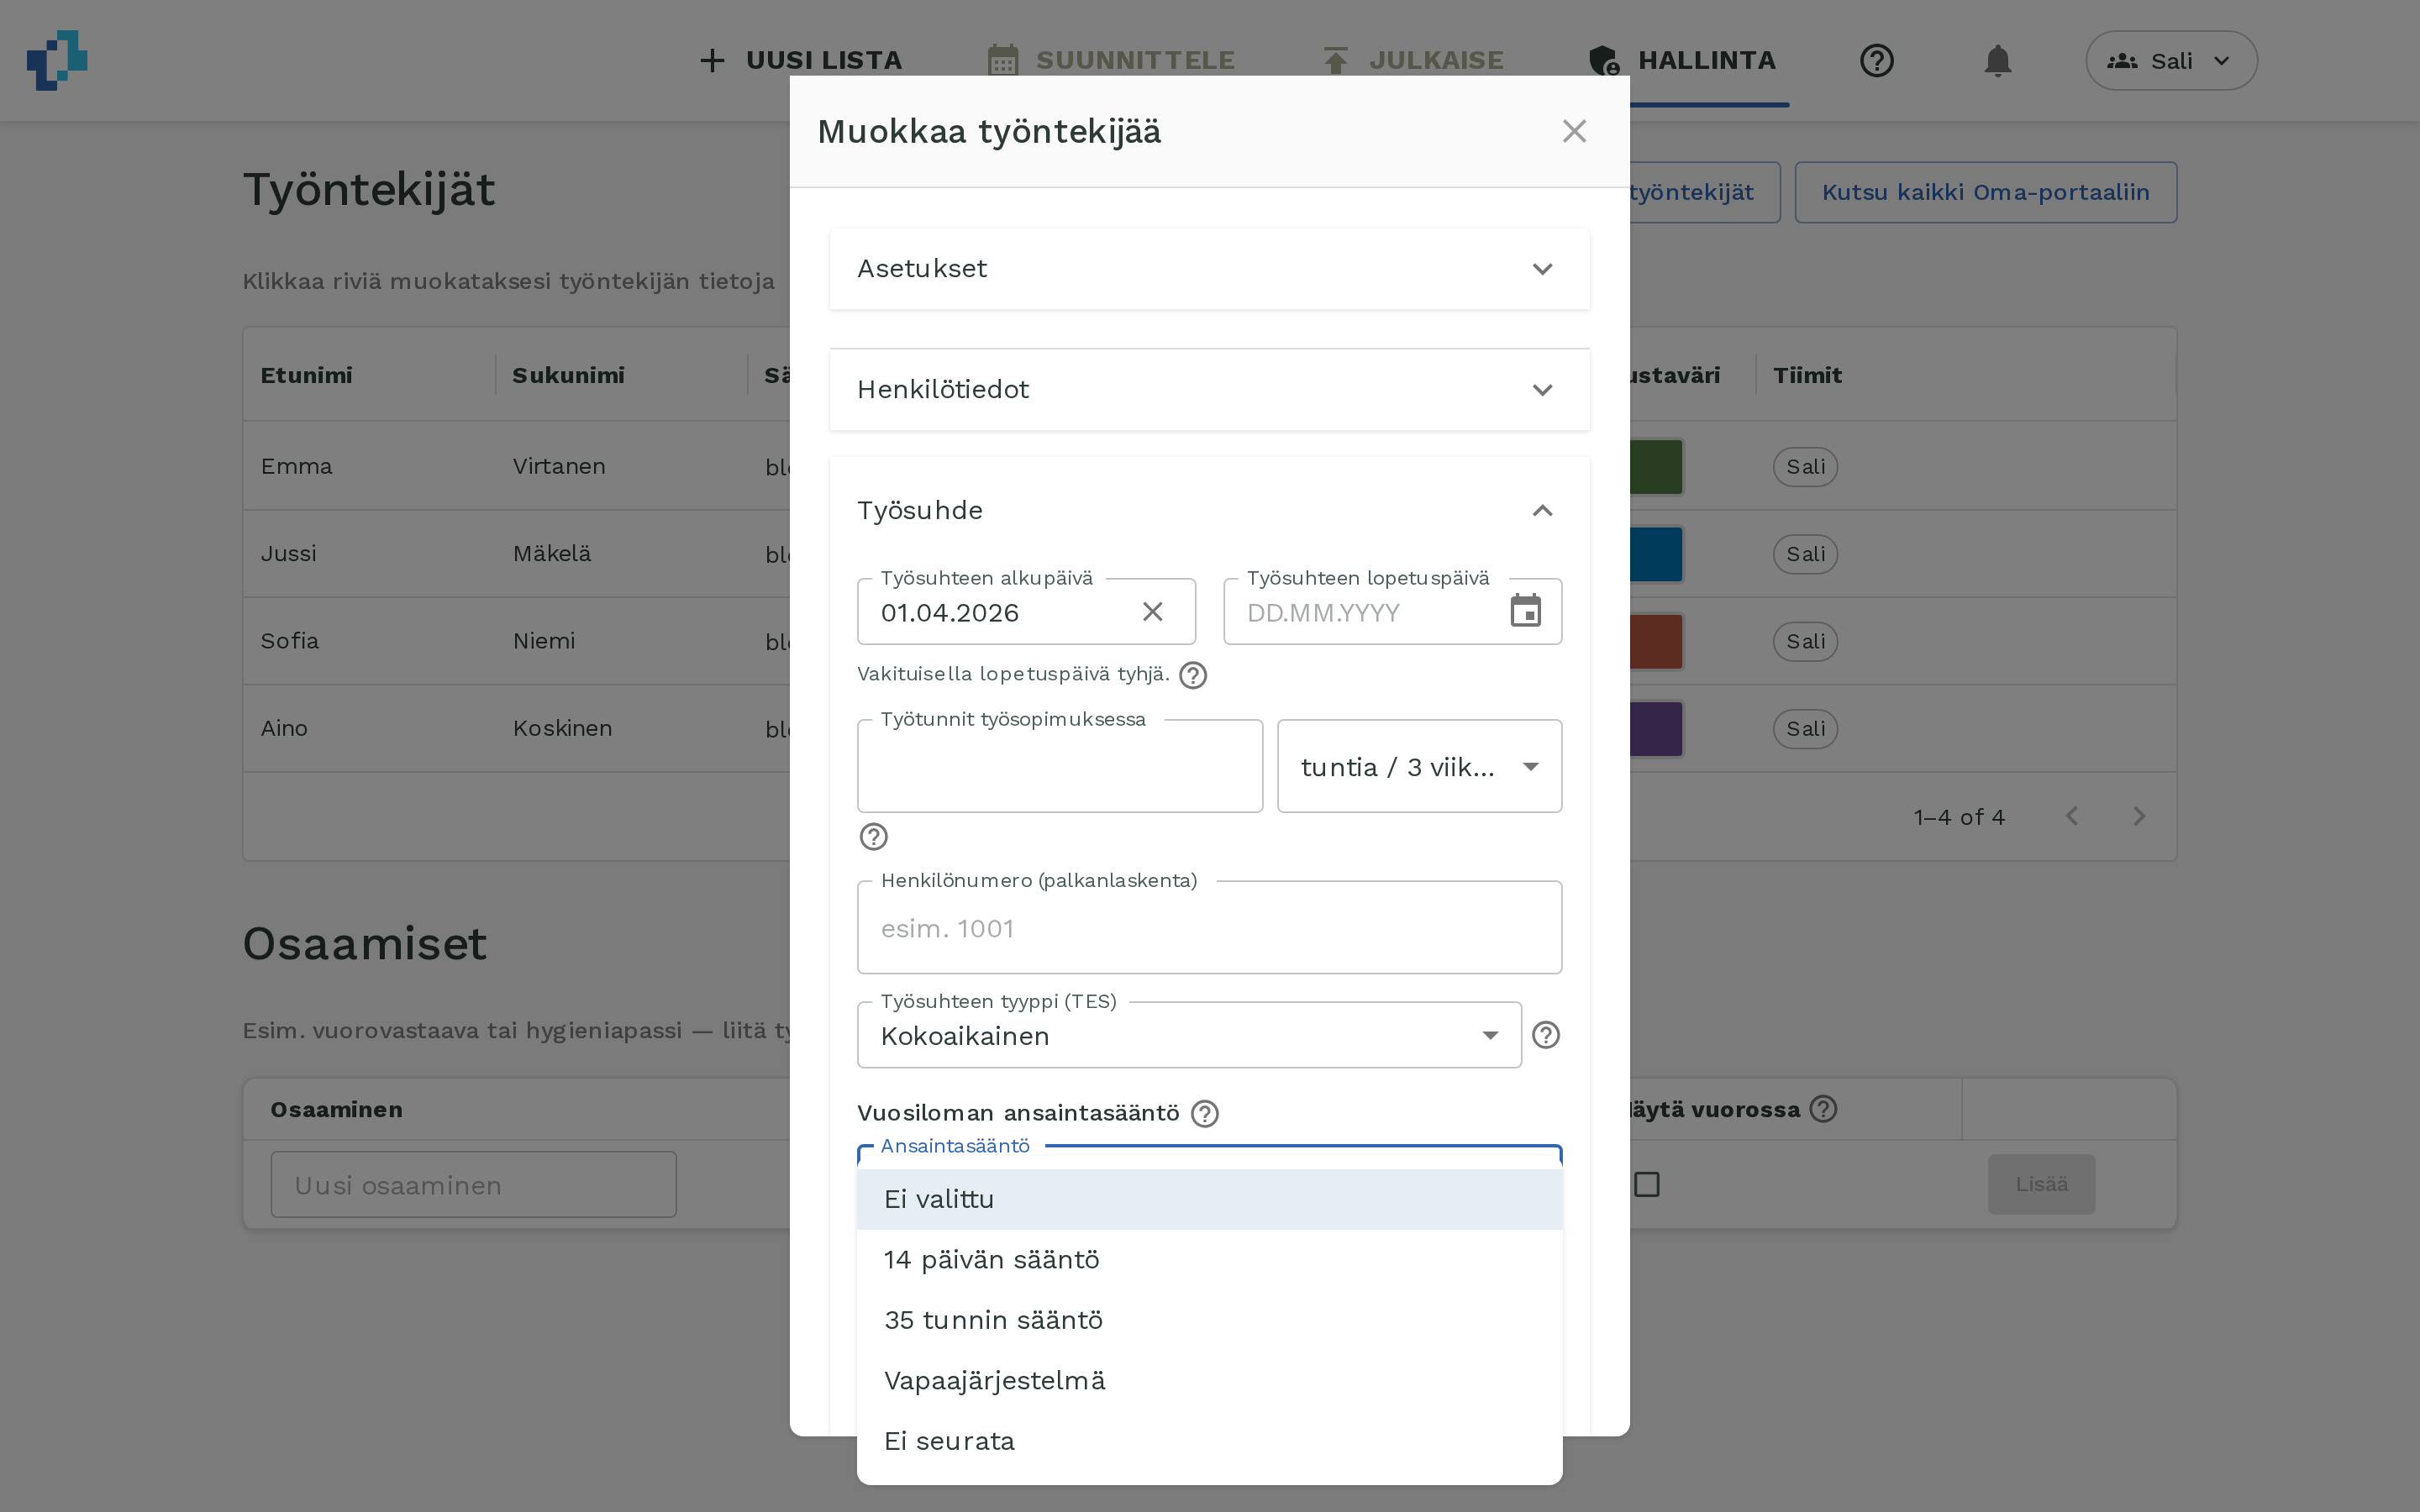Select the Ei seurata option
The image size is (2420, 1512).
point(1209,1441)
